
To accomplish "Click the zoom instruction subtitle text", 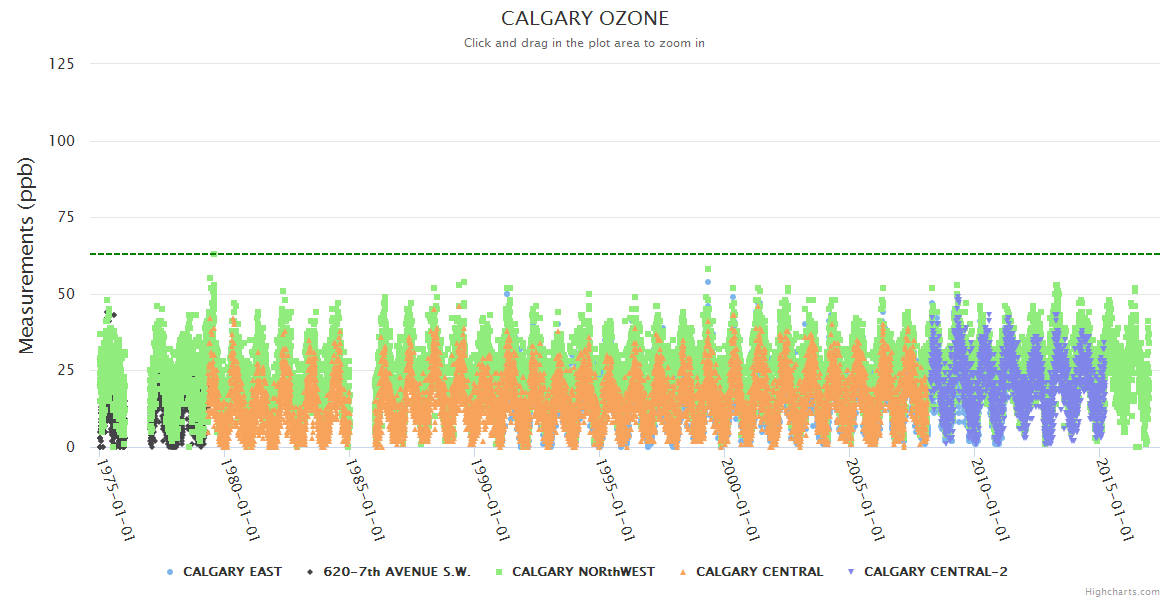I will coord(585,43).
